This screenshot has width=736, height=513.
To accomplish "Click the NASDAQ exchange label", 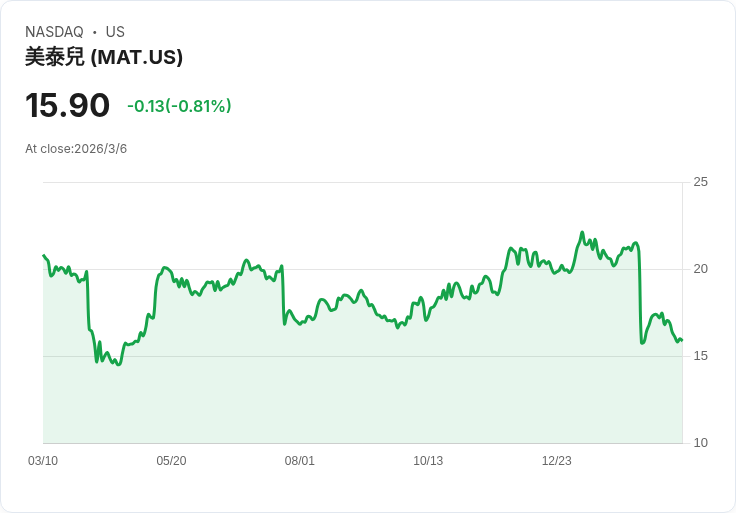I will pyautogui.click(x=54, y=32).
